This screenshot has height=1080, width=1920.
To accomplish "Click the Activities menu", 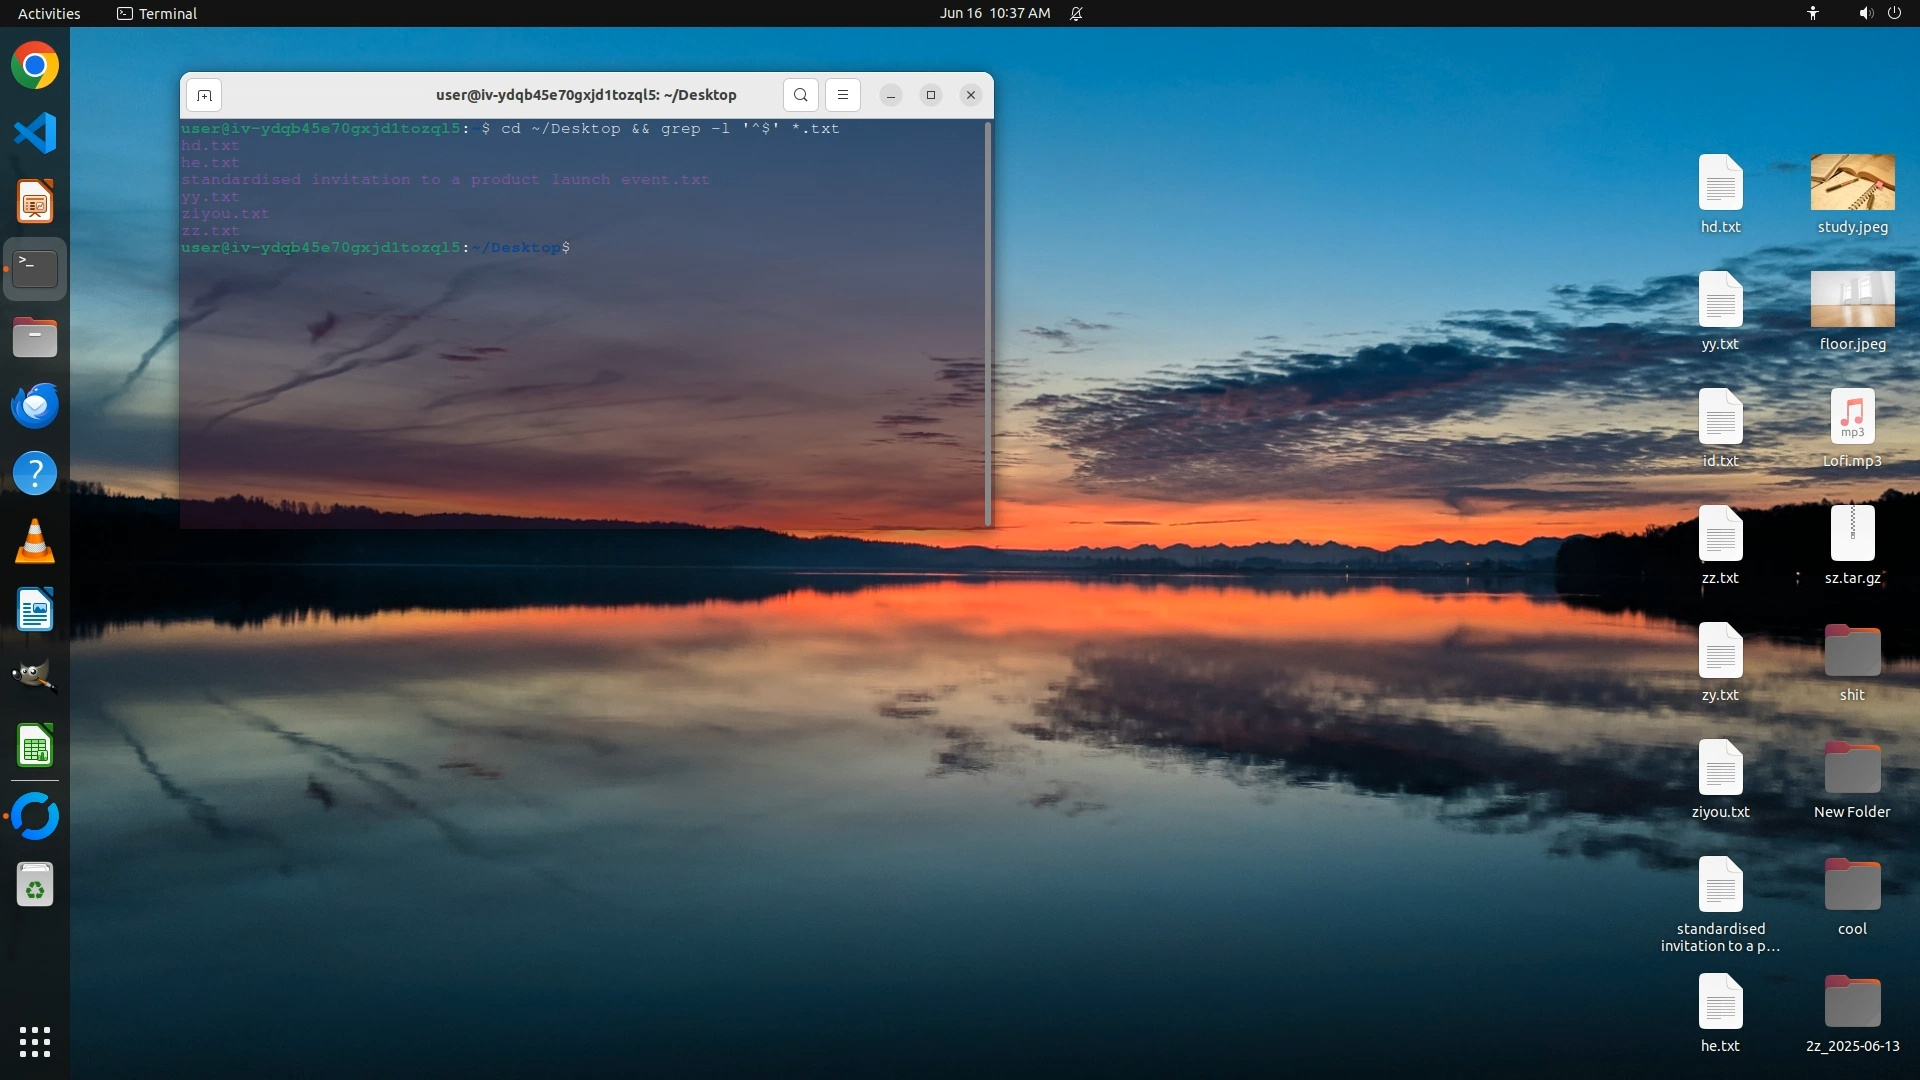I will (x=49, y=13).
